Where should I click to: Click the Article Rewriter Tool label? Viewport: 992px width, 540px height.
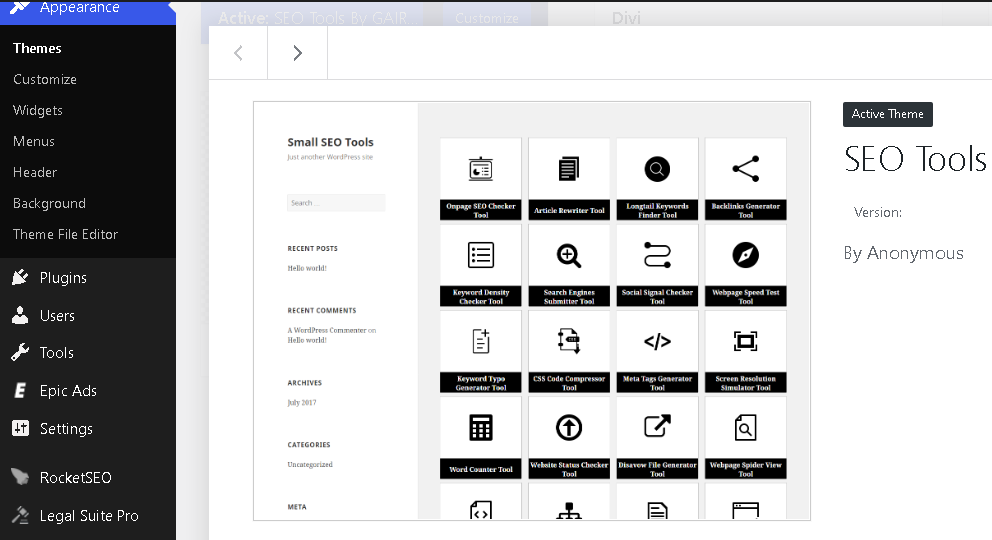[x=569, y=211]
